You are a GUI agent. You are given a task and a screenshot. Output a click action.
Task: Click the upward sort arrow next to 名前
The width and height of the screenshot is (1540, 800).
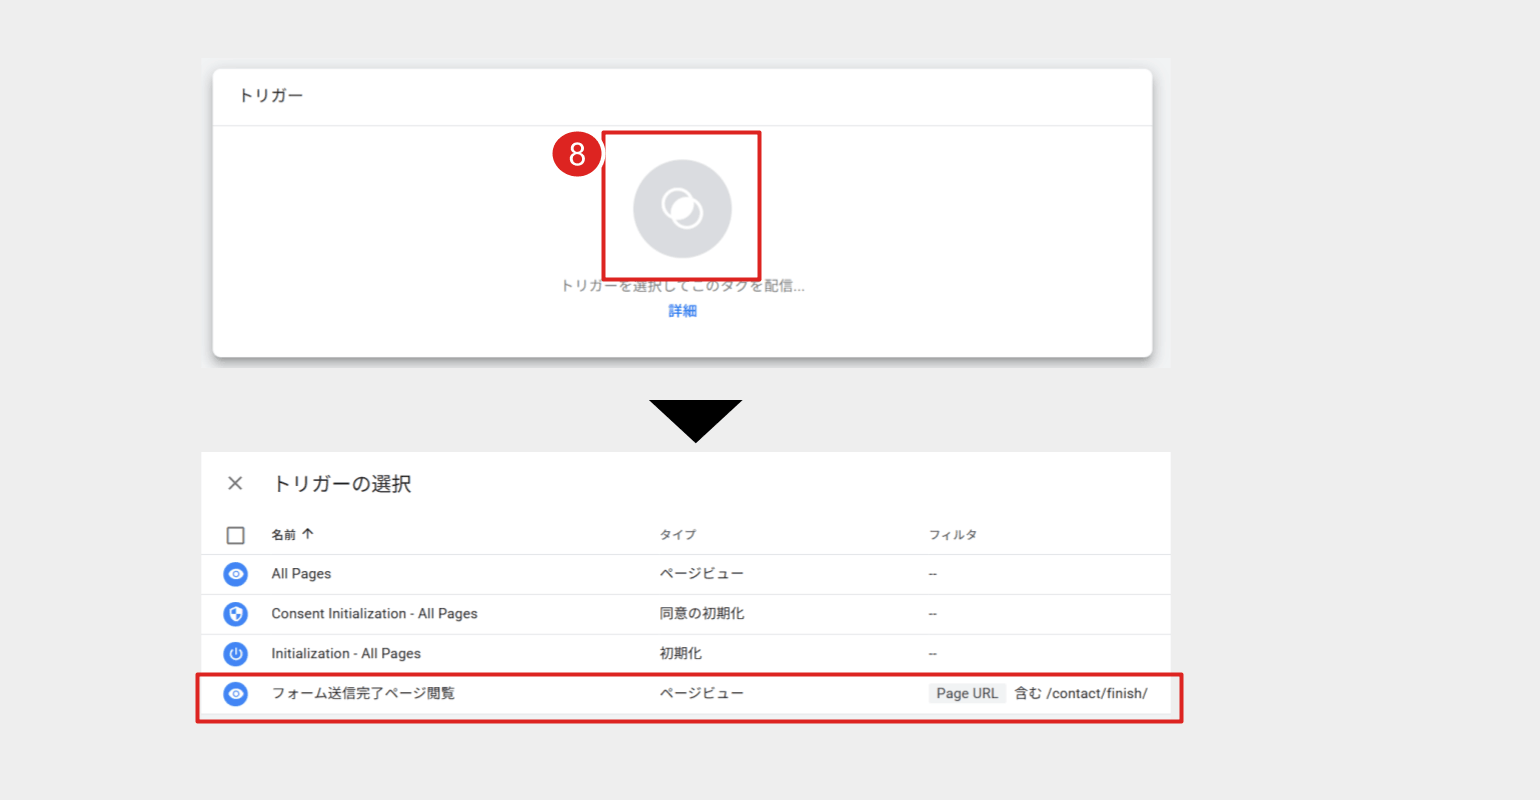308,534
